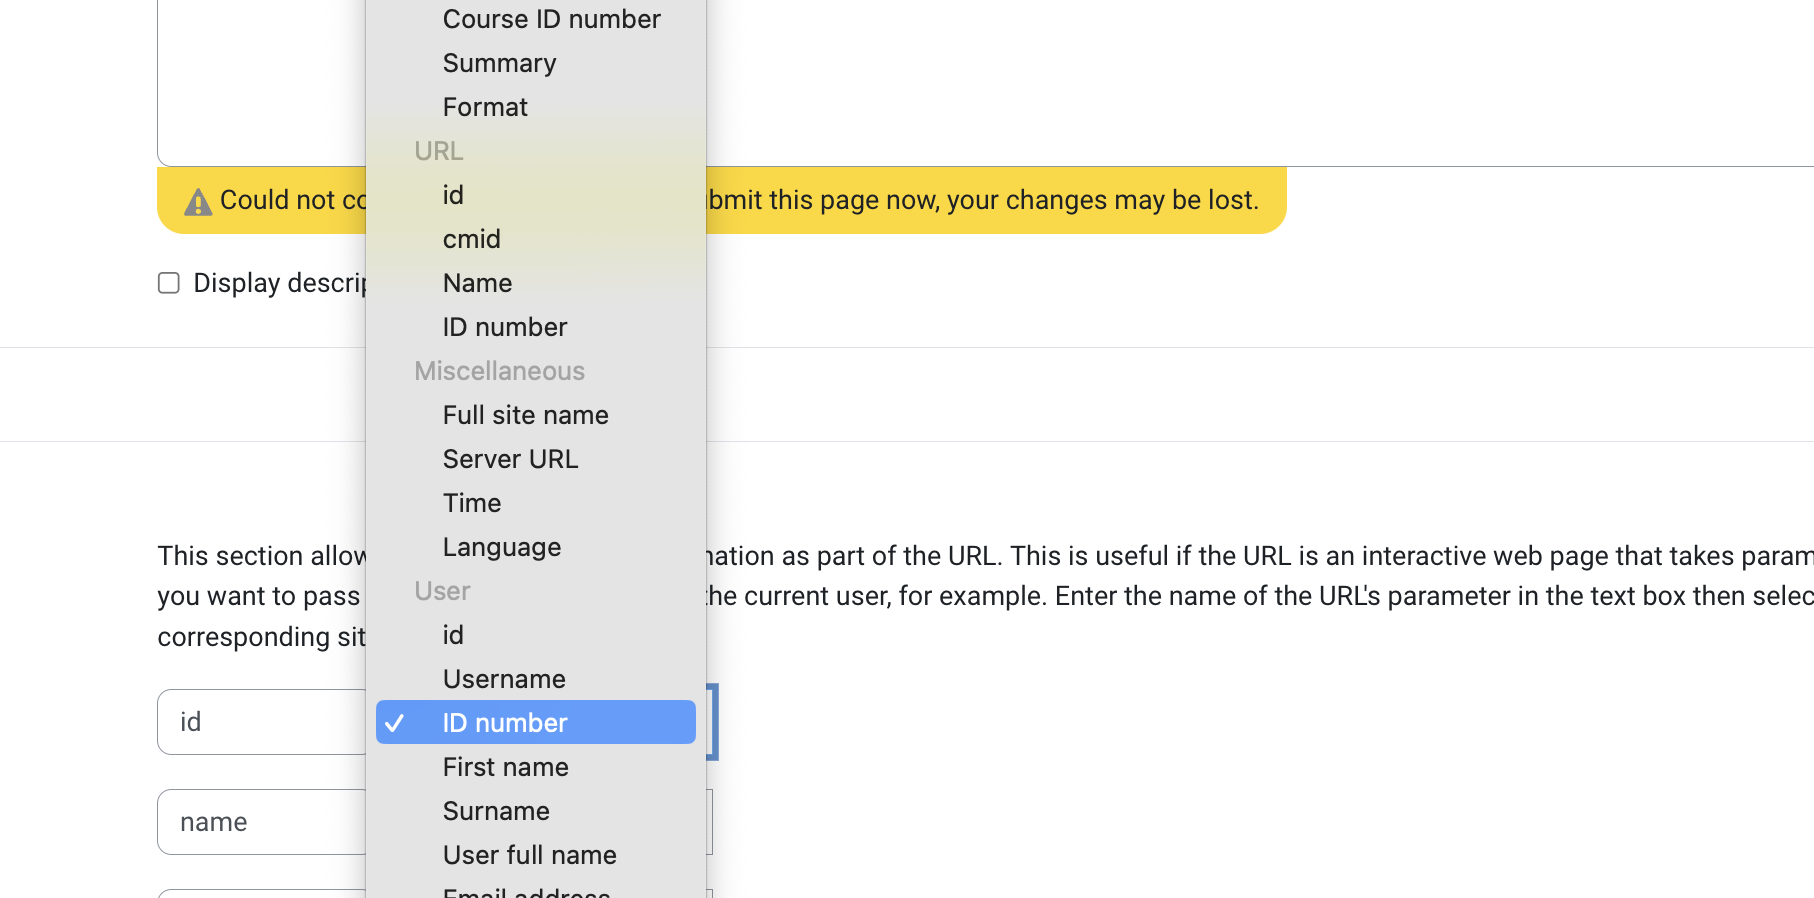Click the parameter text box containing "name"
The height and width of the screenshot is (898, 1814).
point(262,822)
